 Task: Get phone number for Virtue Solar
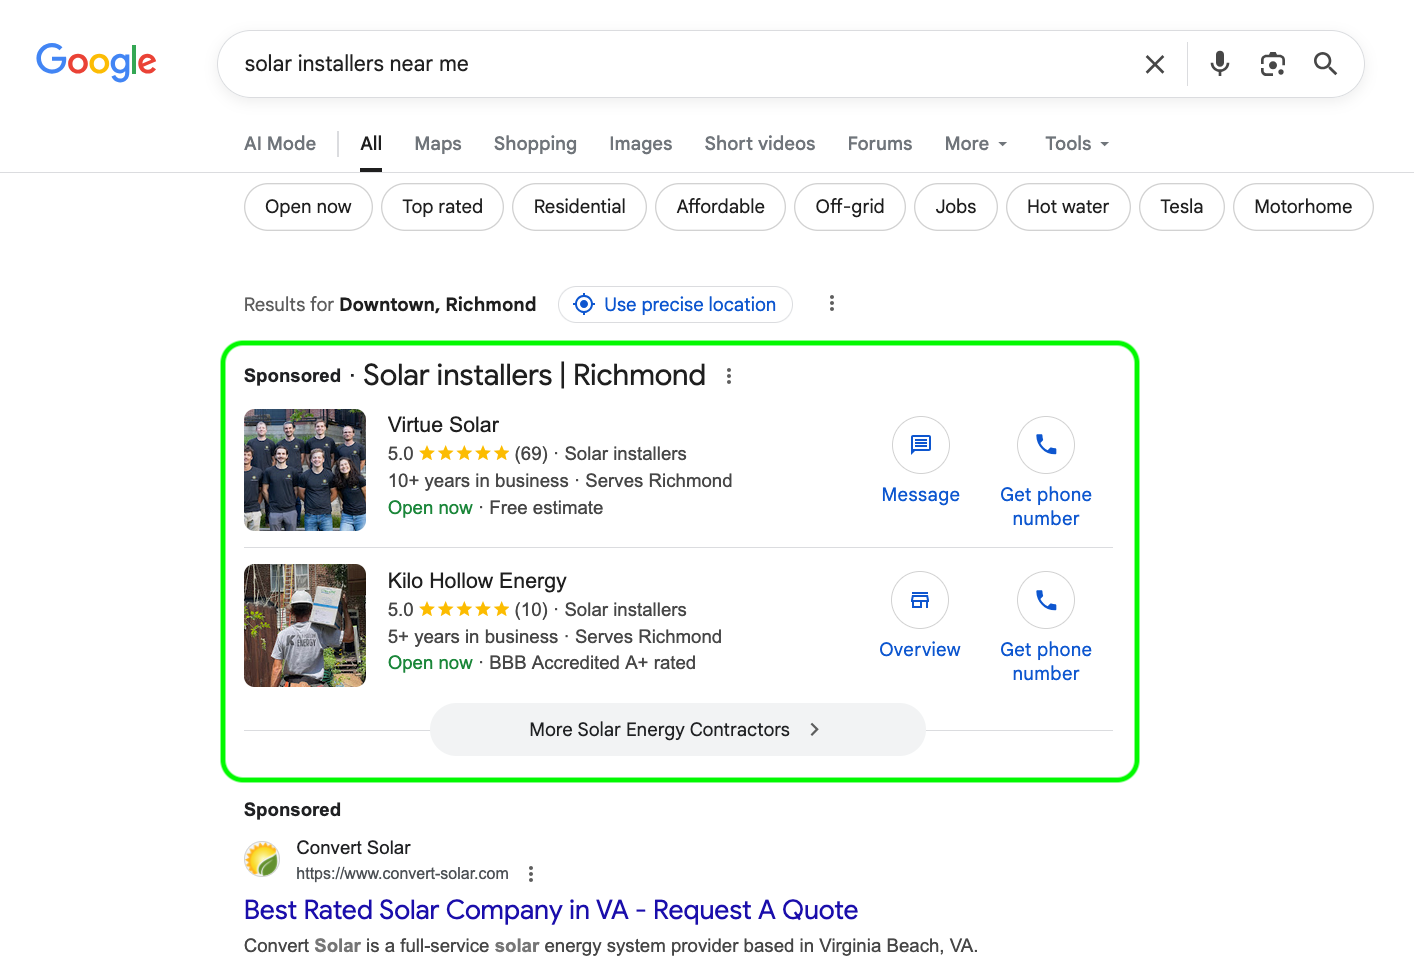pyautogui.click(x=1045, y=445)
